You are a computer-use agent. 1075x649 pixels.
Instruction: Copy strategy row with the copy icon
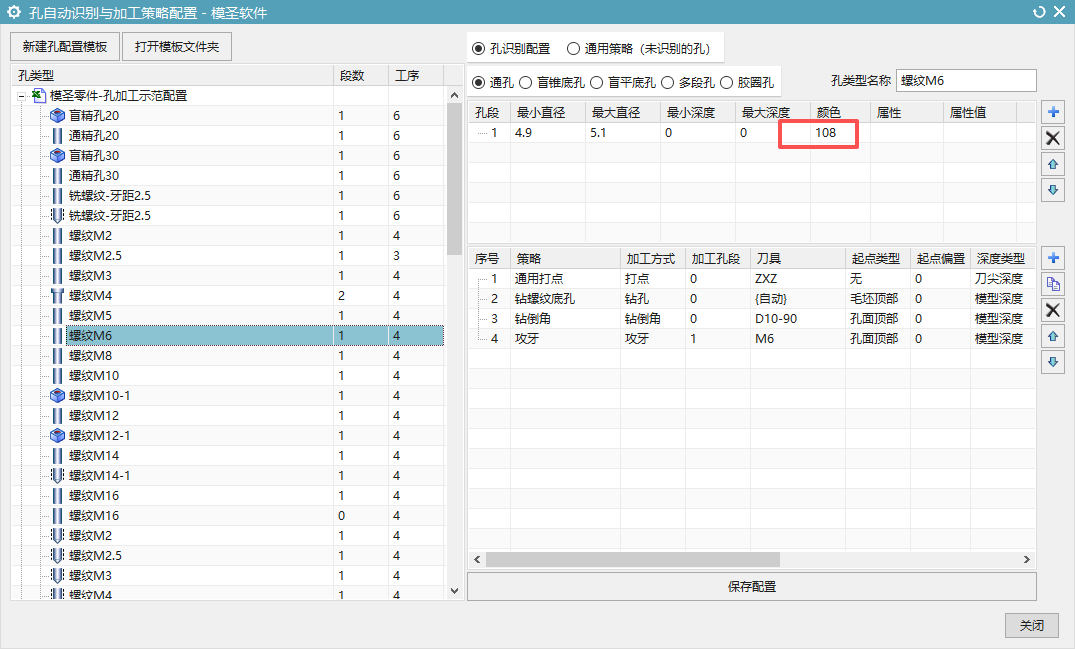[x=1053, y=284]
